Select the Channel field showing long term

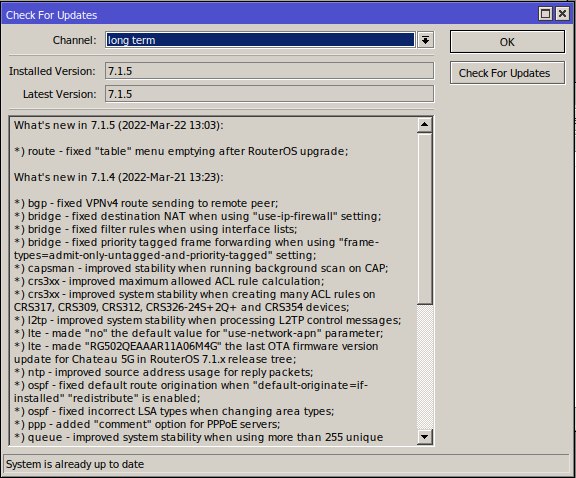[x=260, y=40]
